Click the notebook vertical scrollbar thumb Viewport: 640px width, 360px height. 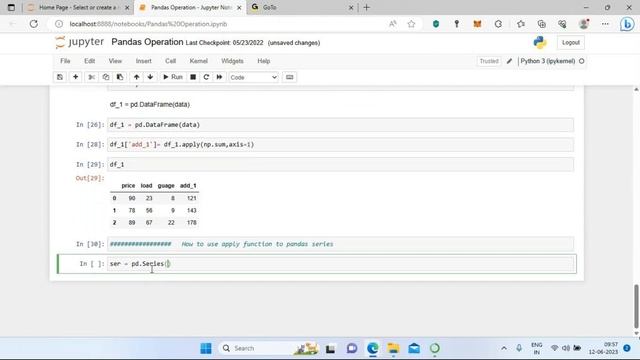pyautogui.click(x=636, y=306)
